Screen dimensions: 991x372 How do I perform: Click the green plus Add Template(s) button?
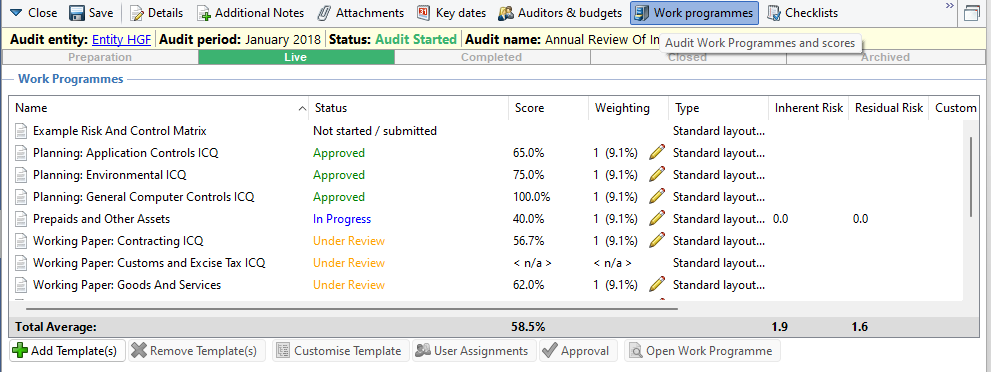[68, 351]
